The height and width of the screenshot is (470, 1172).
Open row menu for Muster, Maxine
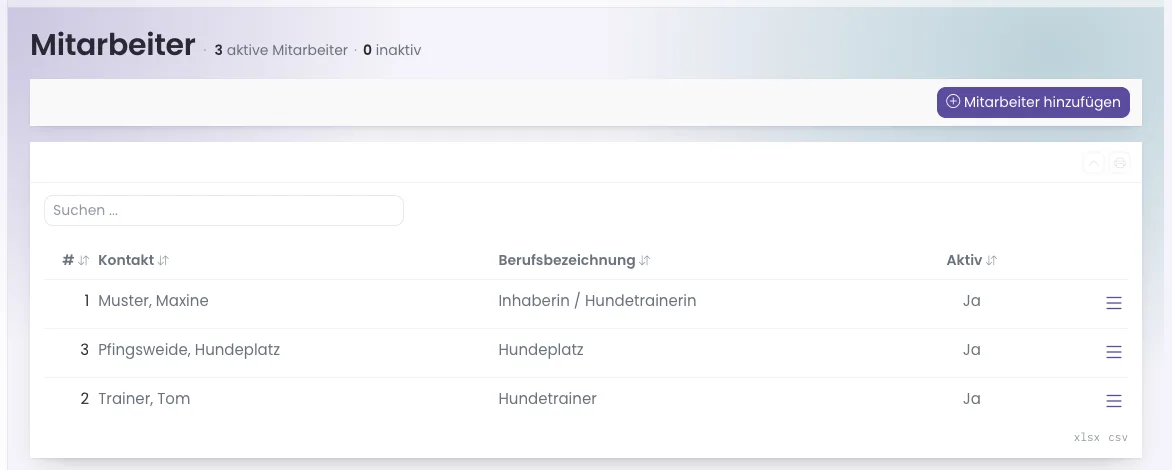pos(1114,303)
